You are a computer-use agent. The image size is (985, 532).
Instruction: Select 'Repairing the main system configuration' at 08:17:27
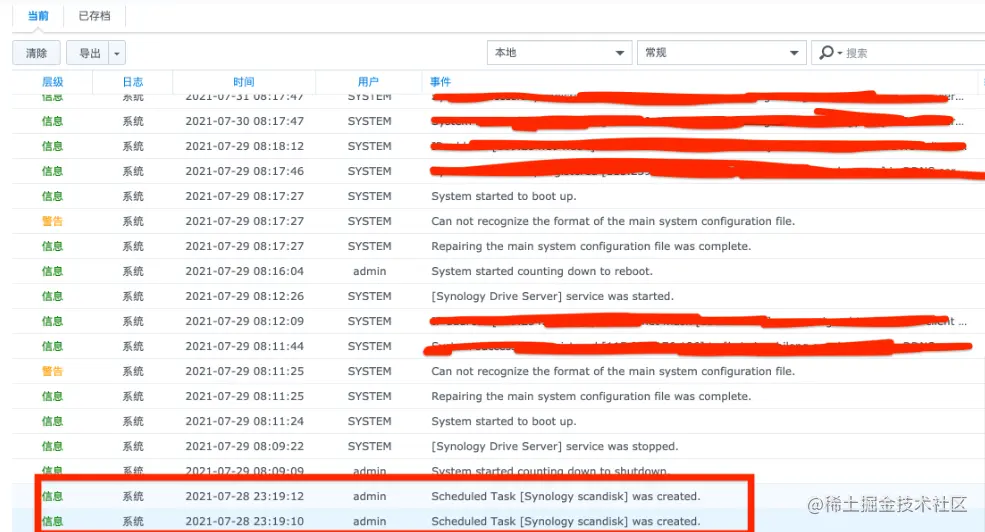click(499, 246)
